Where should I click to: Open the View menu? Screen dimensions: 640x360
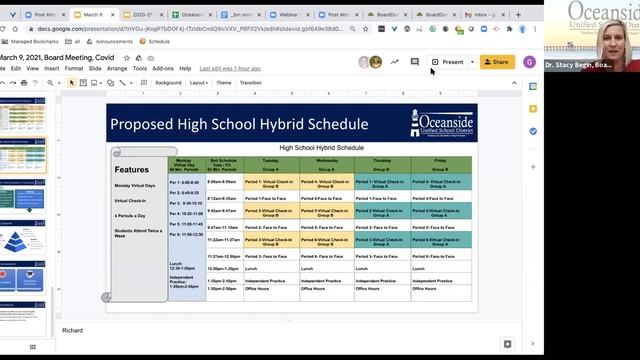pyautogui.click(x=32, y=69)
